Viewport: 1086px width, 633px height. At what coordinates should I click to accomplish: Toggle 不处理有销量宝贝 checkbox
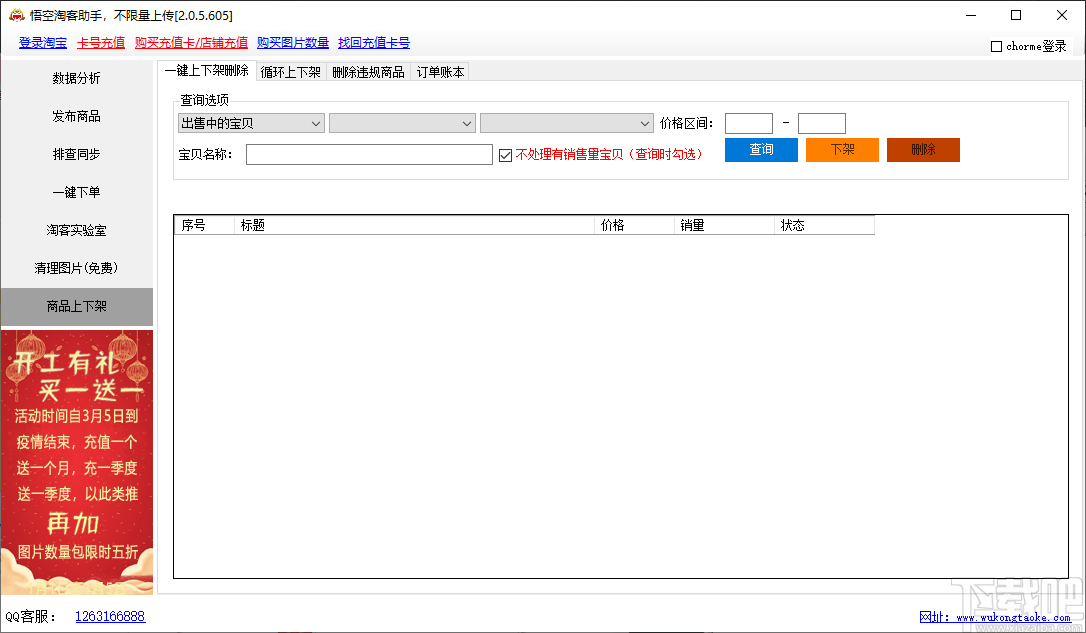click(x=506, y=155)
